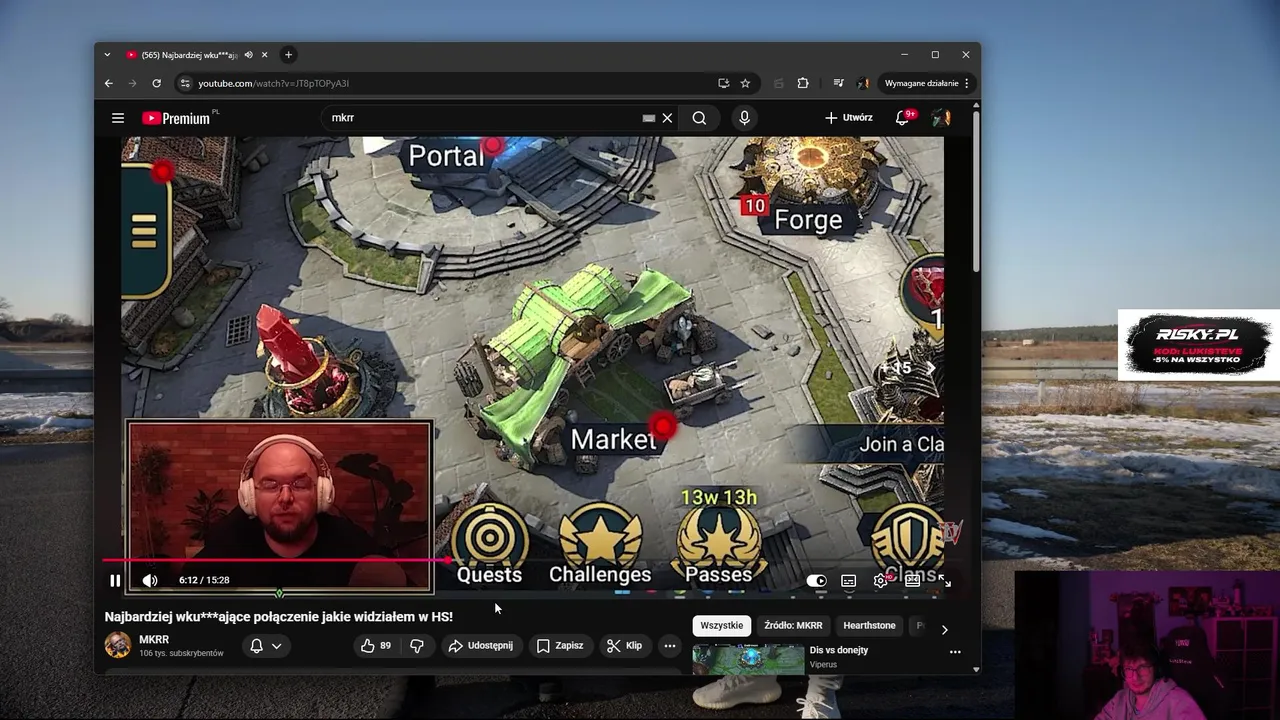Click the Challenges label in the video

point(600,575)
